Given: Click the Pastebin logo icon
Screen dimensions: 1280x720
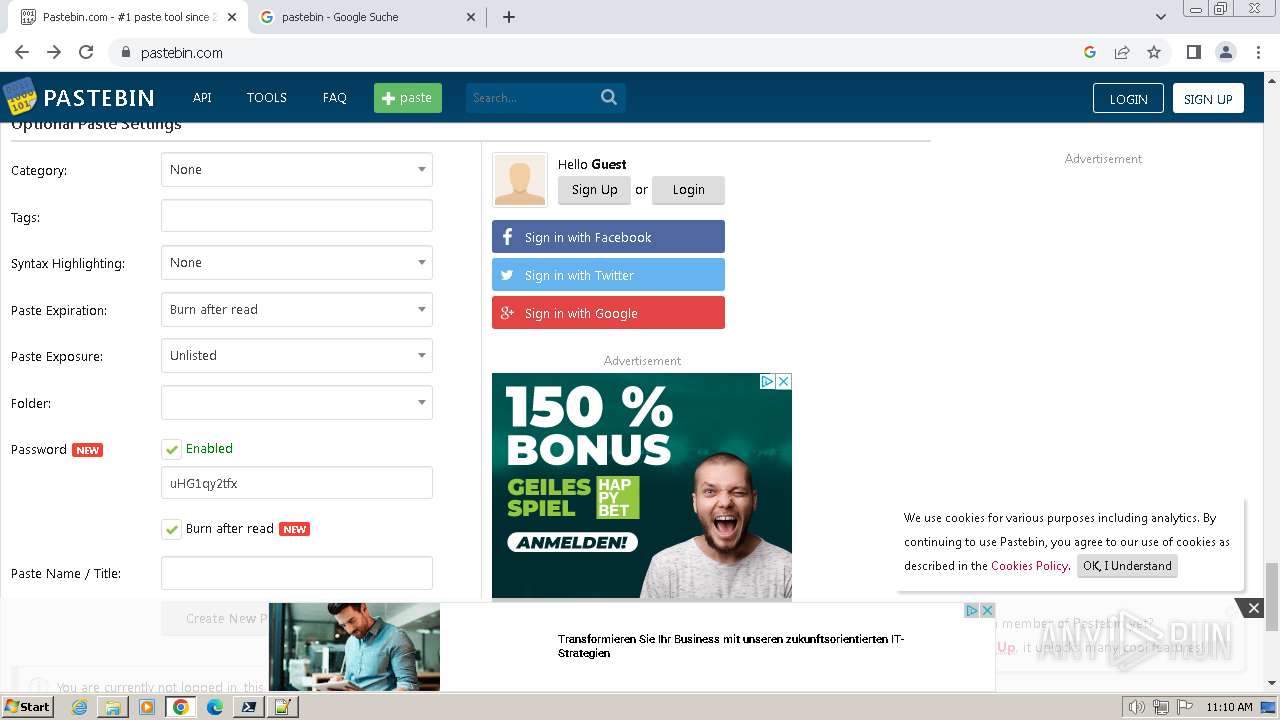Looking at the screenshot, I should tap(19, 97).
